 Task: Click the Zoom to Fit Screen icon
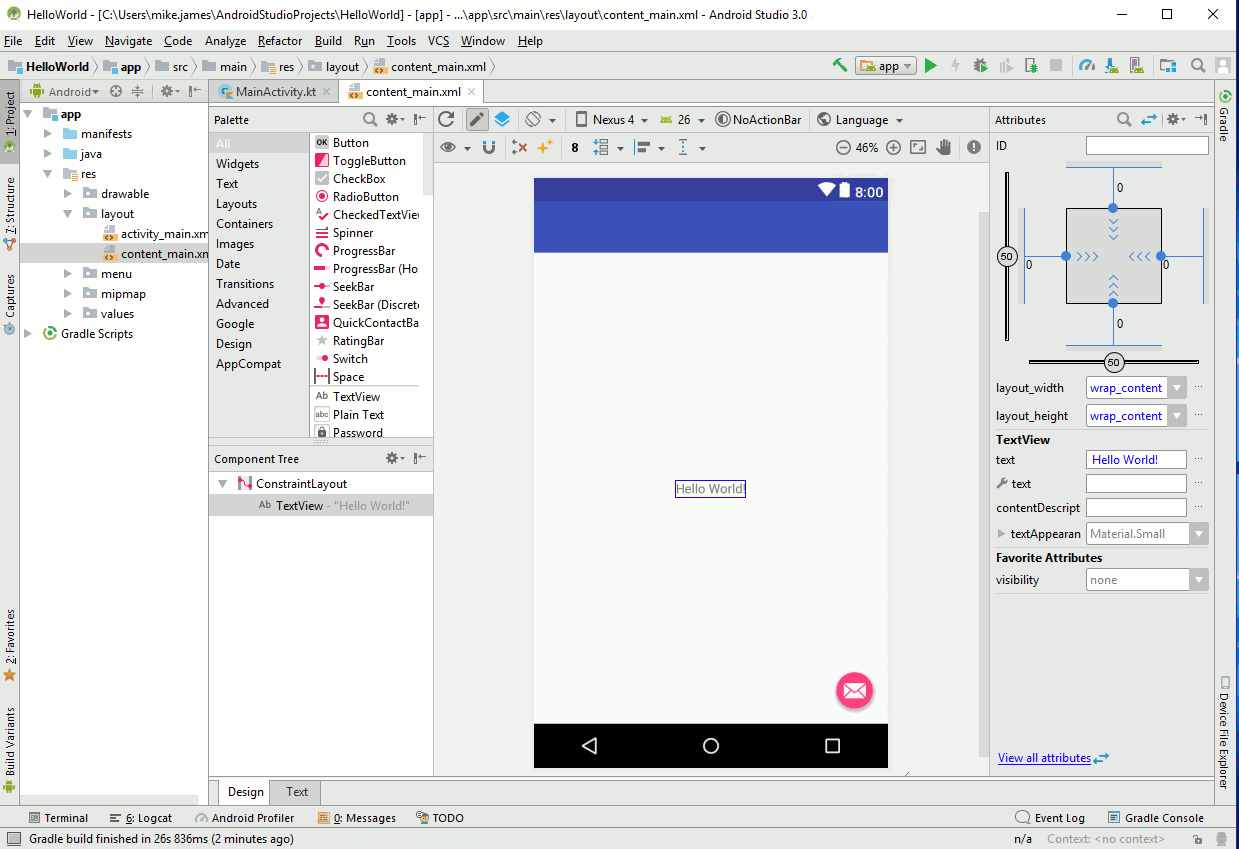918,147
